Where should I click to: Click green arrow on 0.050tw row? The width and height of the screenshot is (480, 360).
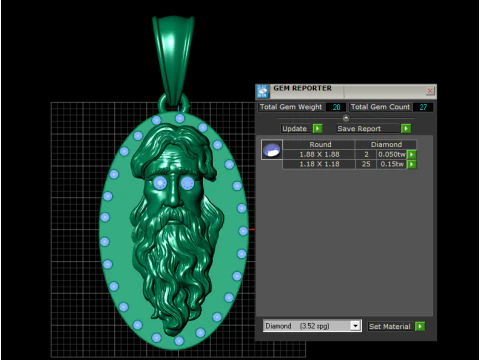click(x=412, y=155)
